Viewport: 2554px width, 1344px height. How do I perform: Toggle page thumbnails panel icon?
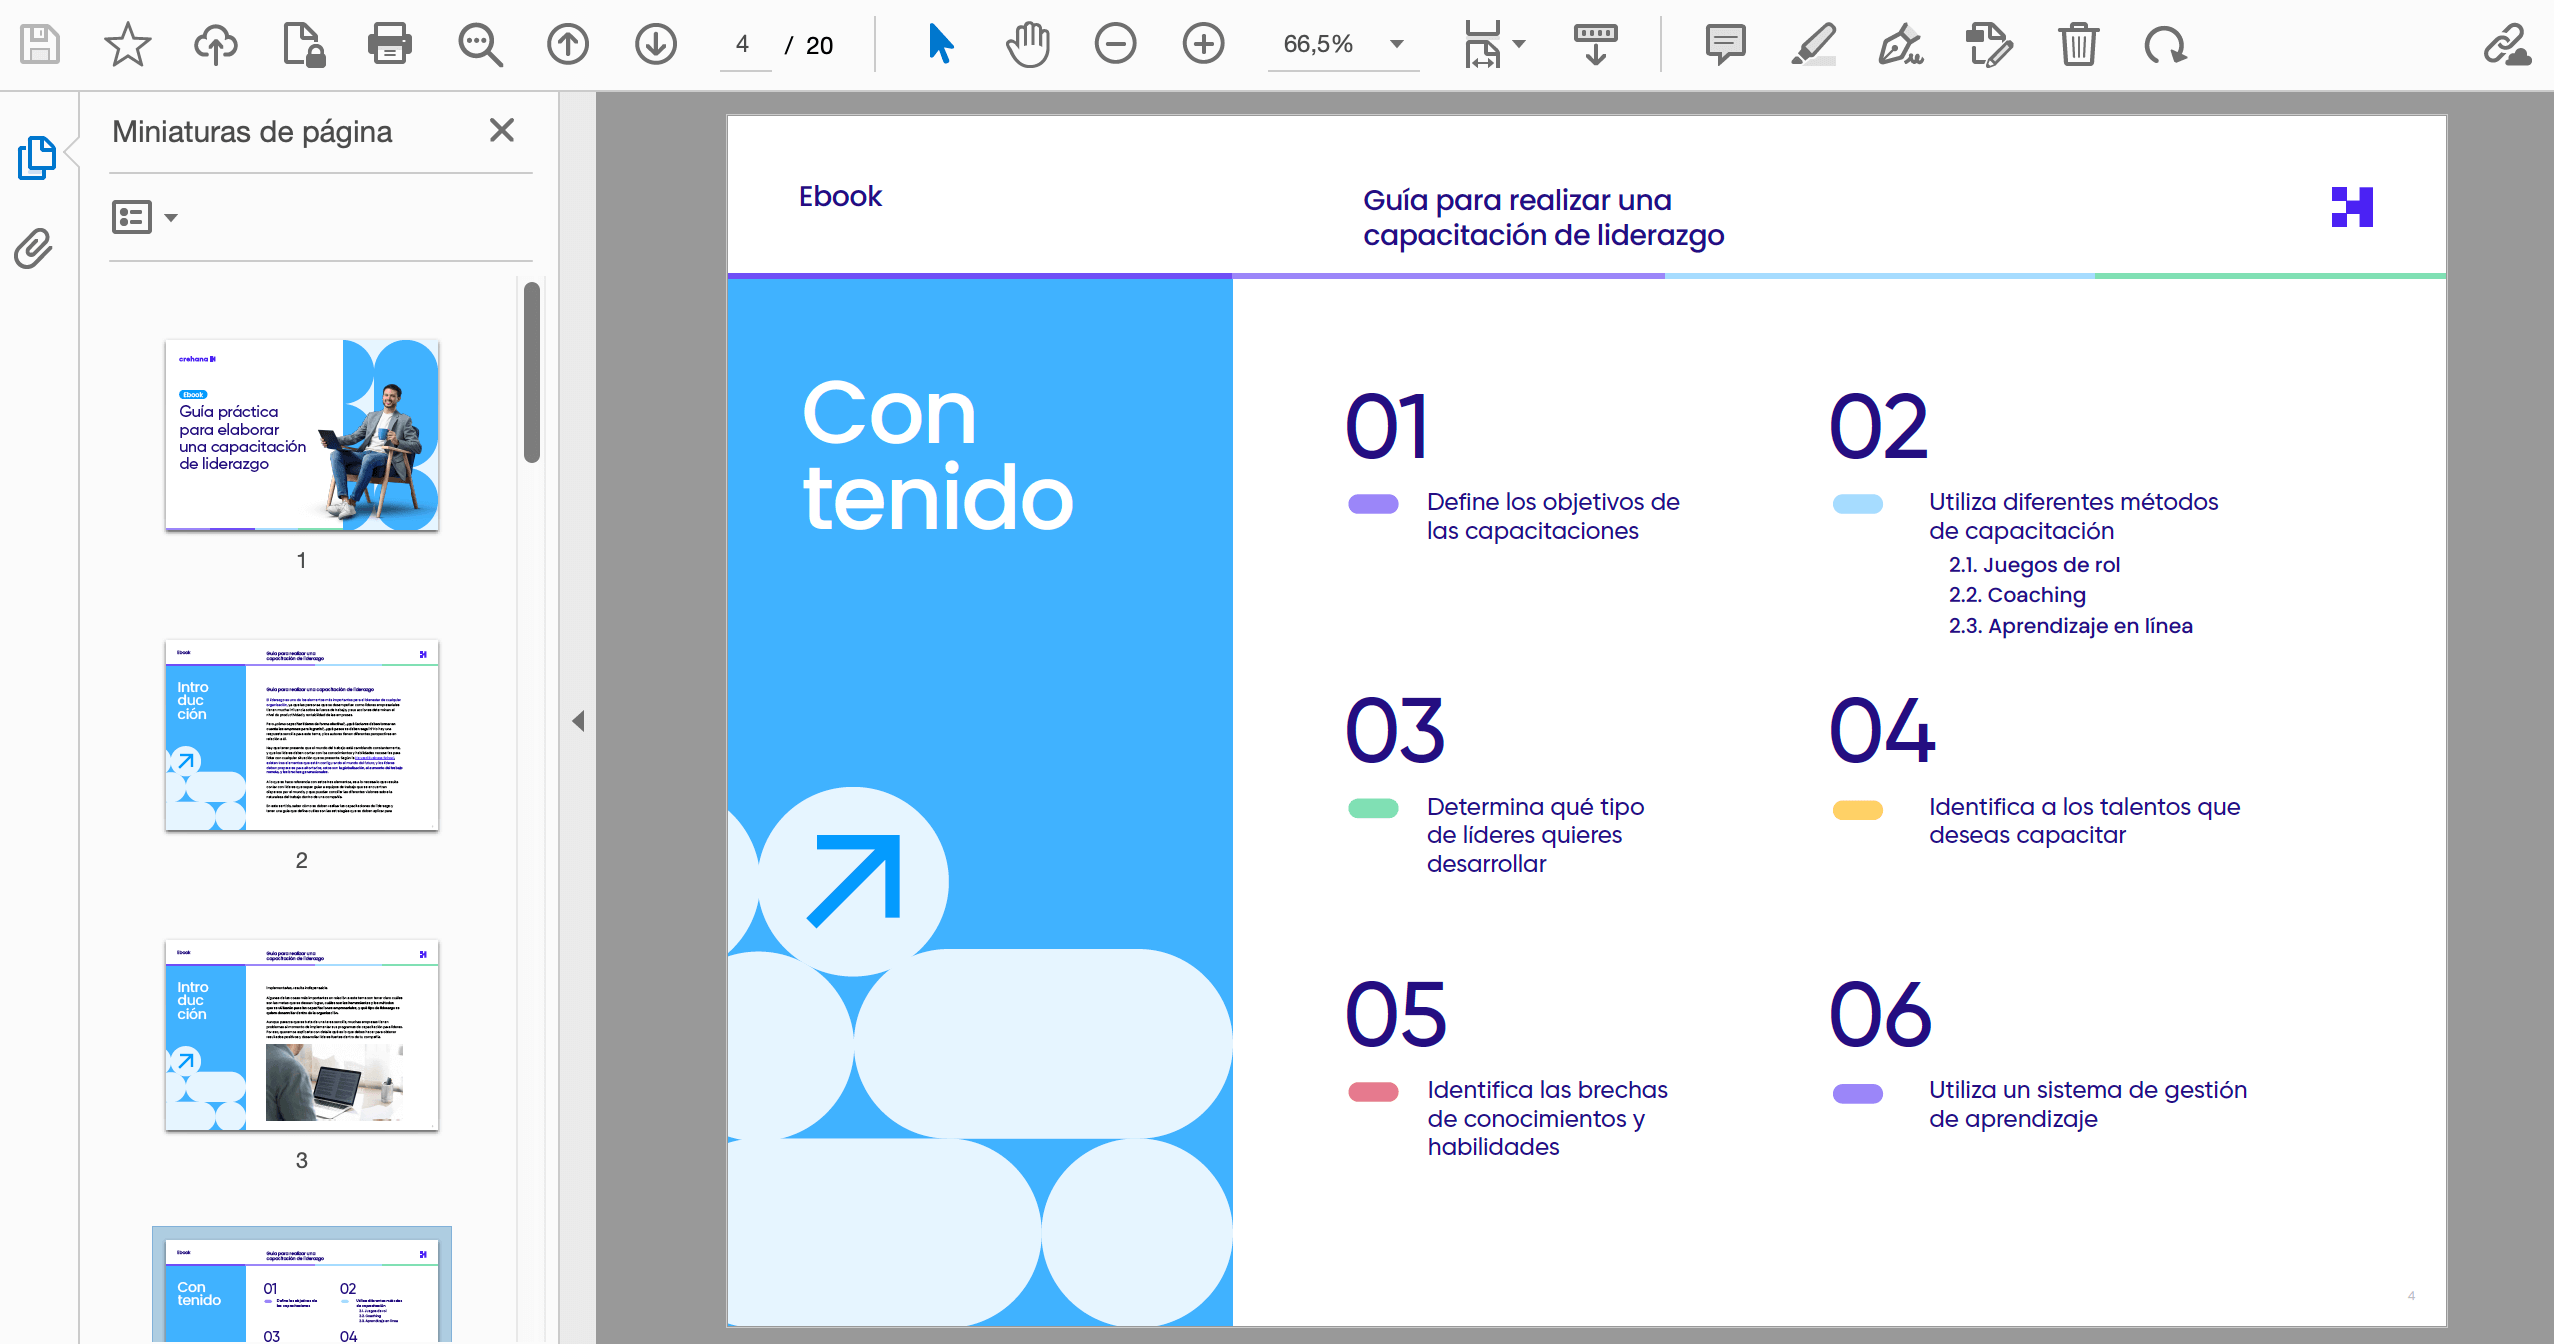(x=36, y=158)
